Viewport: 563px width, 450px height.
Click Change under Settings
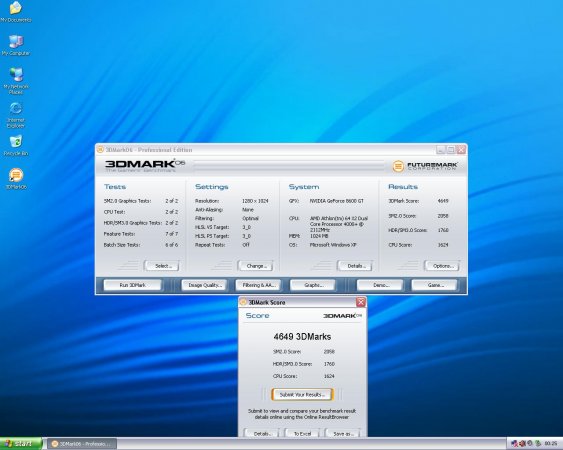[255, 266]
